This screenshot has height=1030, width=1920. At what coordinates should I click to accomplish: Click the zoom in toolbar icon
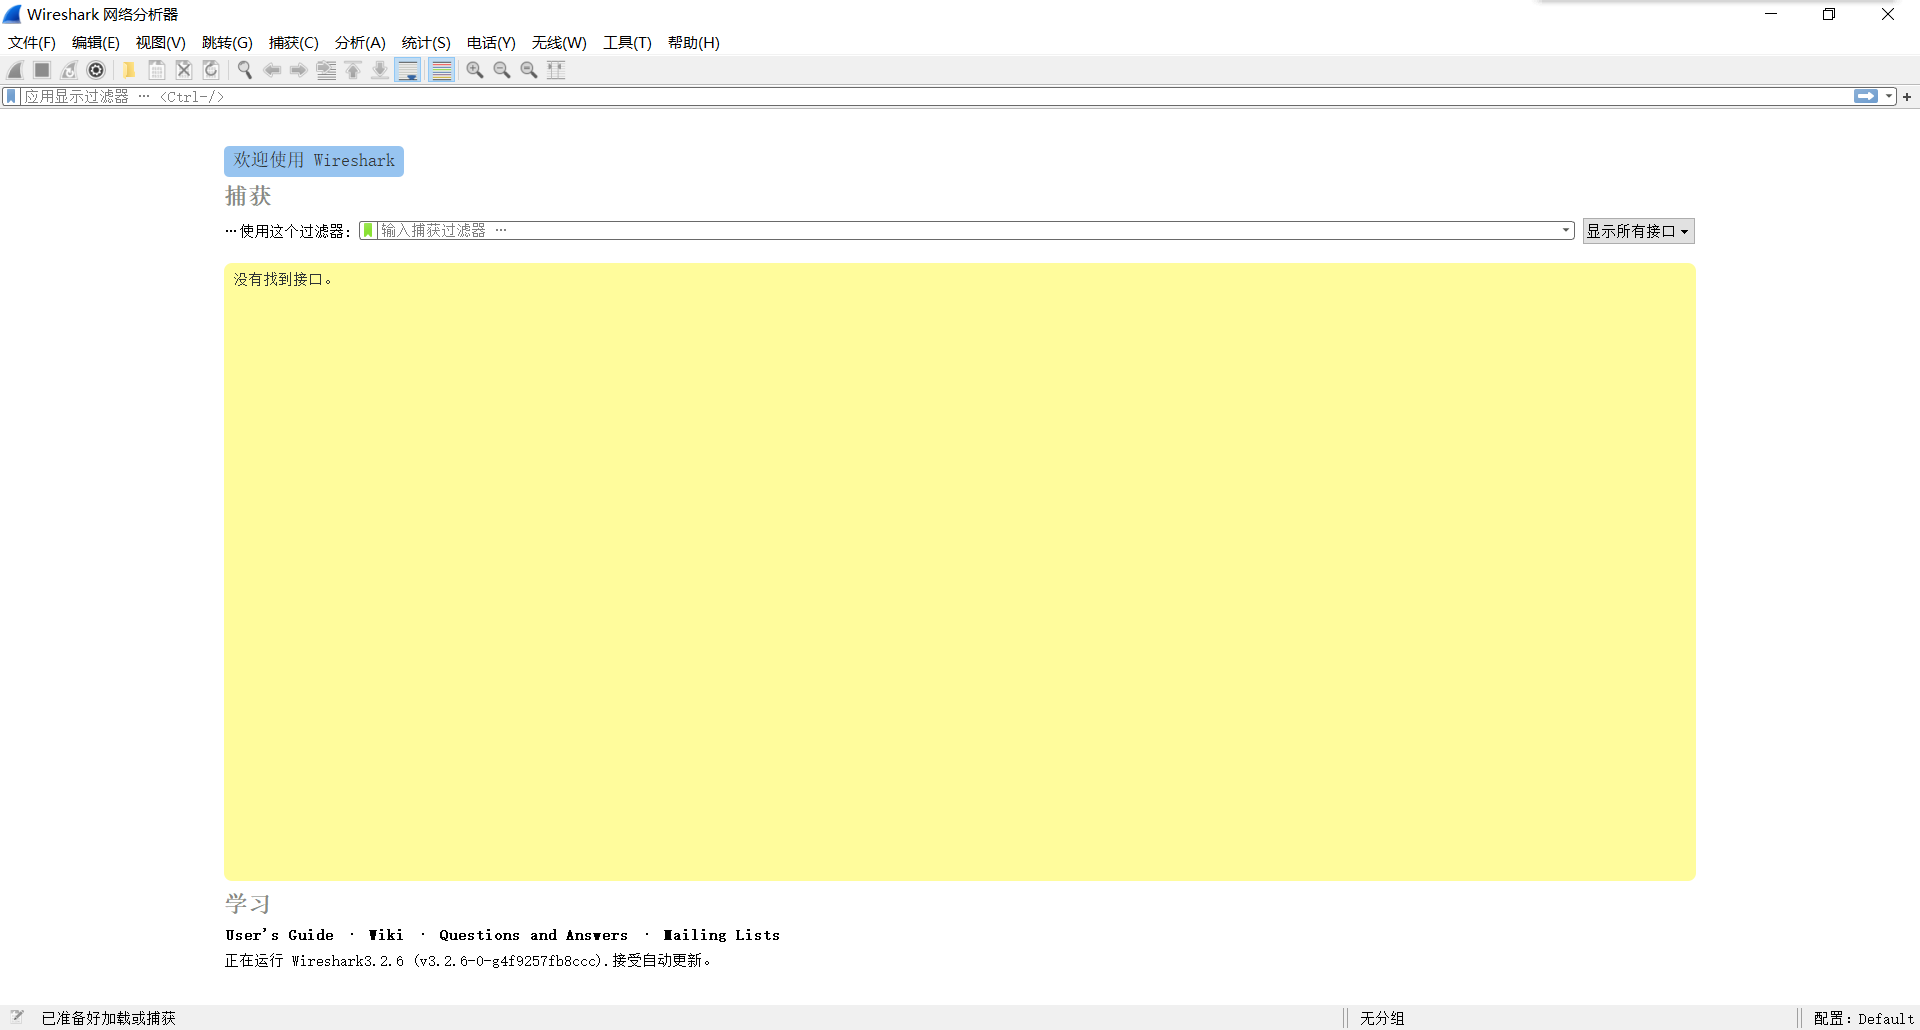click(x=475, y=70)
